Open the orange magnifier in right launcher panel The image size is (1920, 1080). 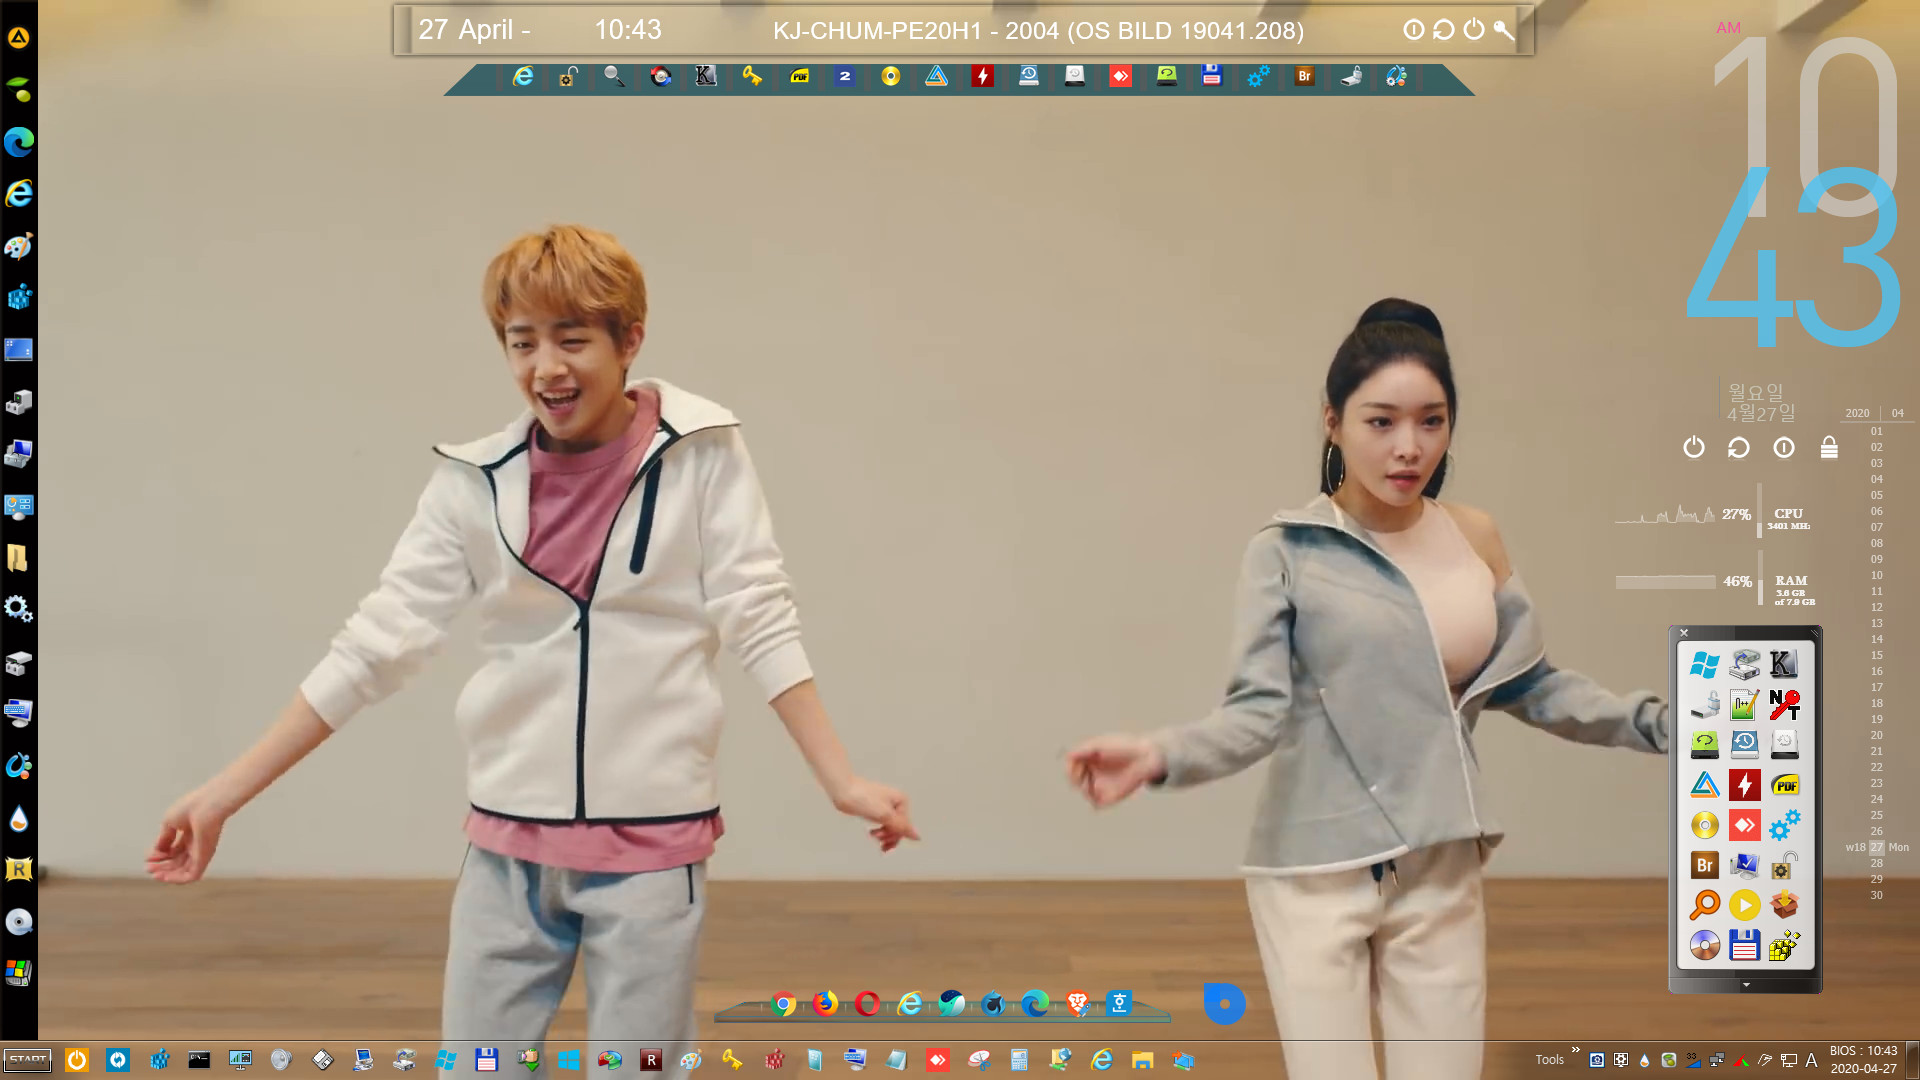pos(1704,905)
